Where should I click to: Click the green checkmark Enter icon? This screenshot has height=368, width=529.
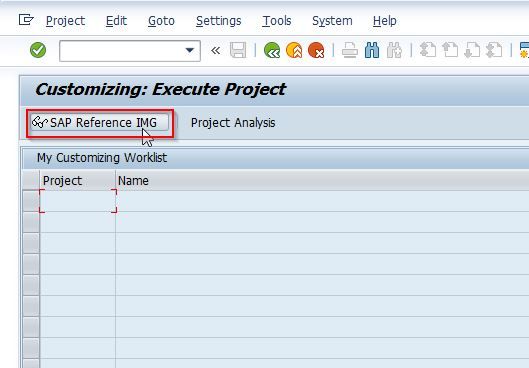(x=38, y=50)
